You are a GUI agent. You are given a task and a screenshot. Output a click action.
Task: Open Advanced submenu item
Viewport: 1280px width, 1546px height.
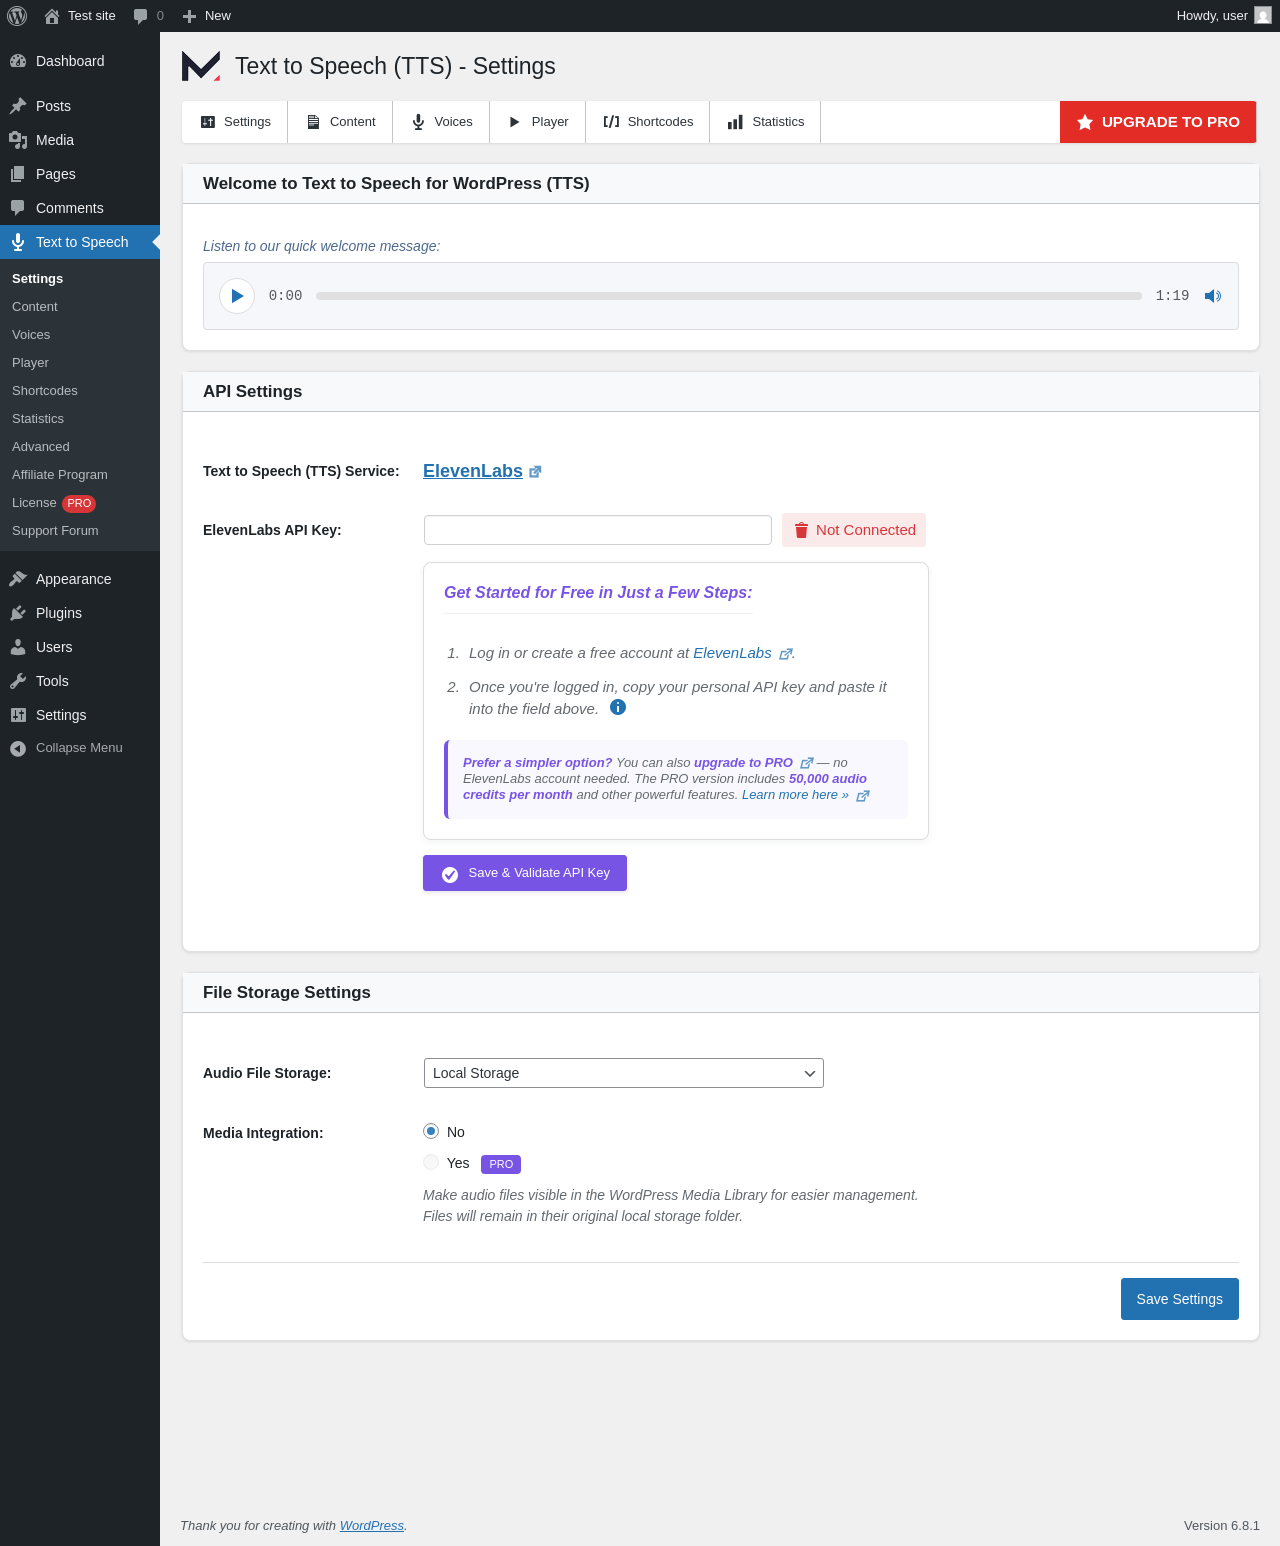pos(80,447)
